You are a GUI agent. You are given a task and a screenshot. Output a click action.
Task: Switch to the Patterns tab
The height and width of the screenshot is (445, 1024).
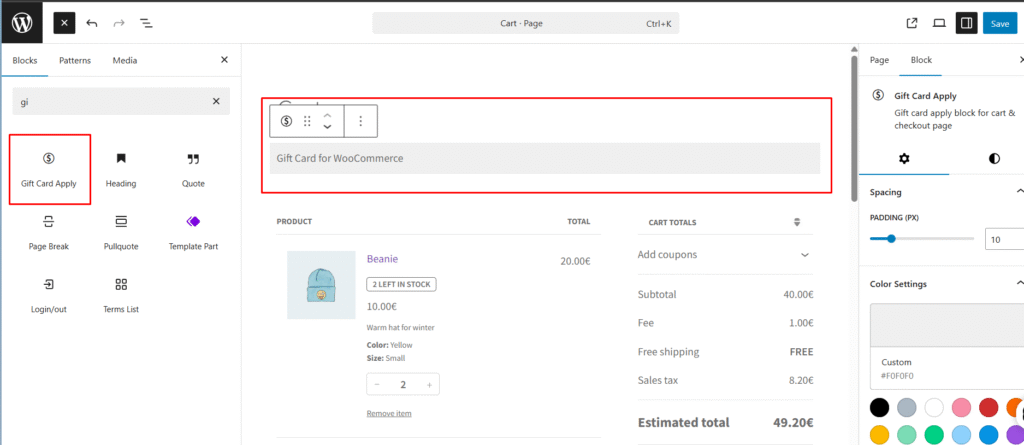[x=75, y=60]
